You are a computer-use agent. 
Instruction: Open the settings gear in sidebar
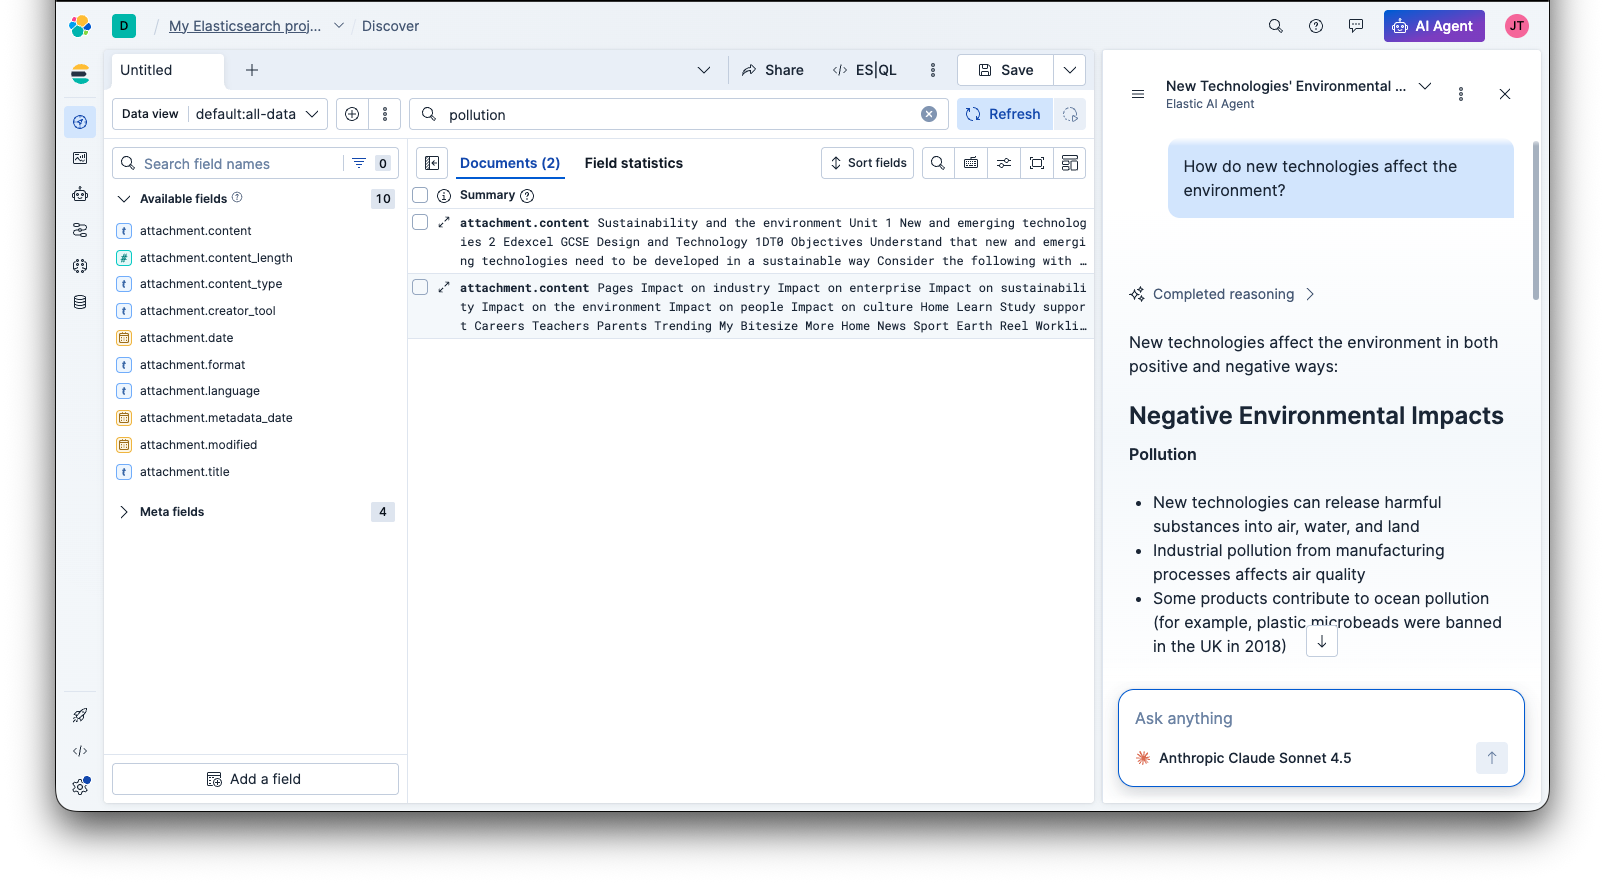[80, 787]
